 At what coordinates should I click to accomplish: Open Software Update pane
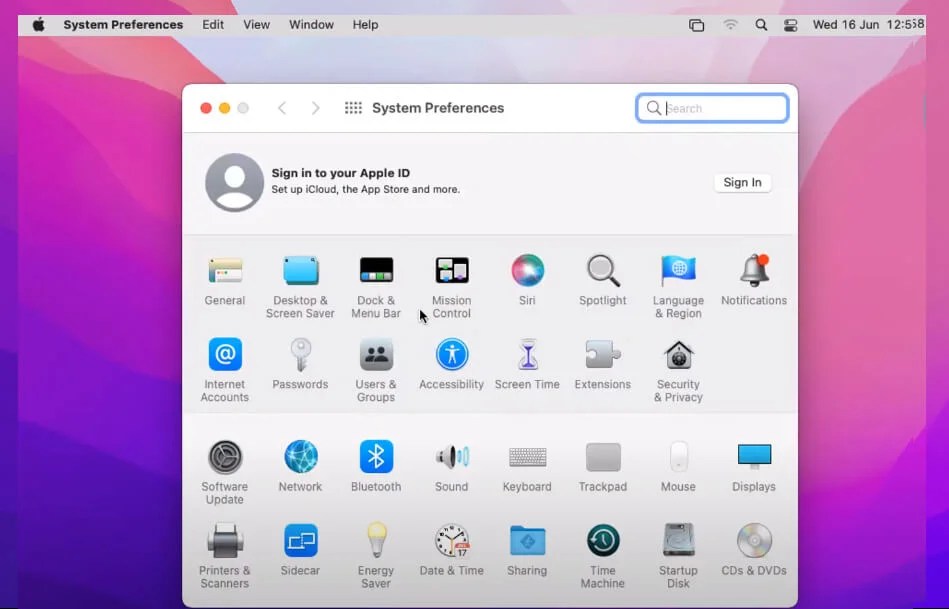coord(225,456)
